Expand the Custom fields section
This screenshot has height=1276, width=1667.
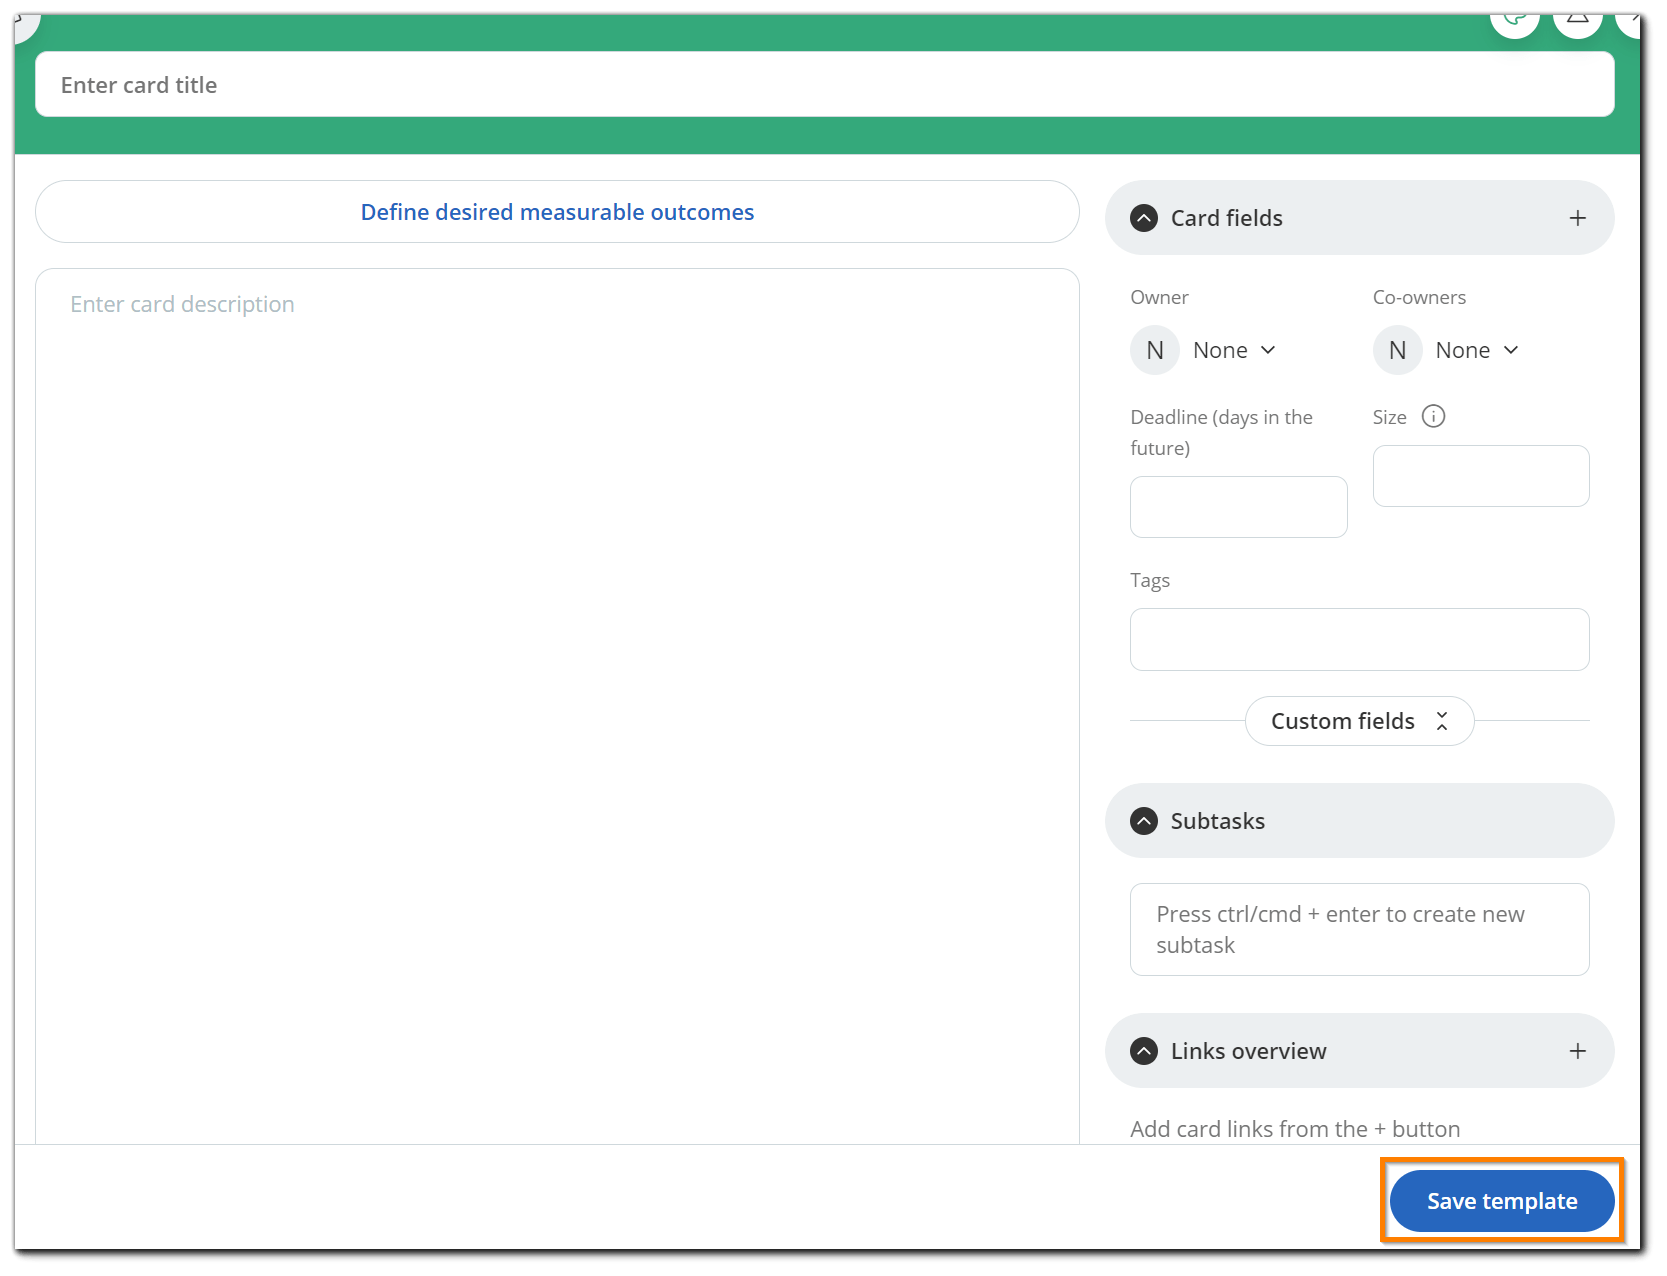(x=1359, y=720)
